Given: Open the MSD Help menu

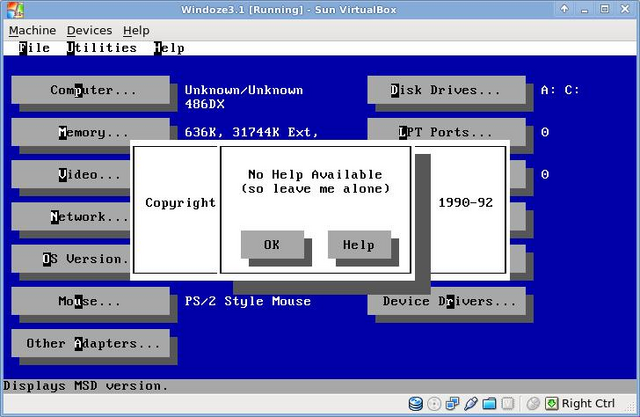Looking at the screenshot, I should [x=169, y=48].
